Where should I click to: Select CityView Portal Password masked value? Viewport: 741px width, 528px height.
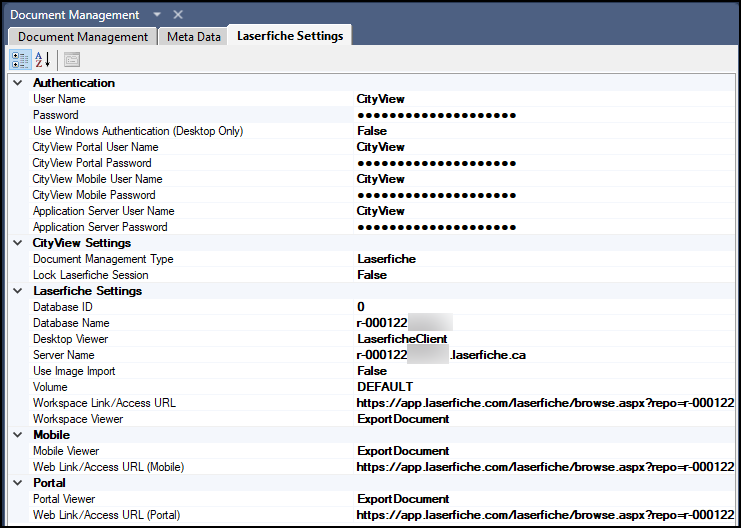tap(543, 163)
